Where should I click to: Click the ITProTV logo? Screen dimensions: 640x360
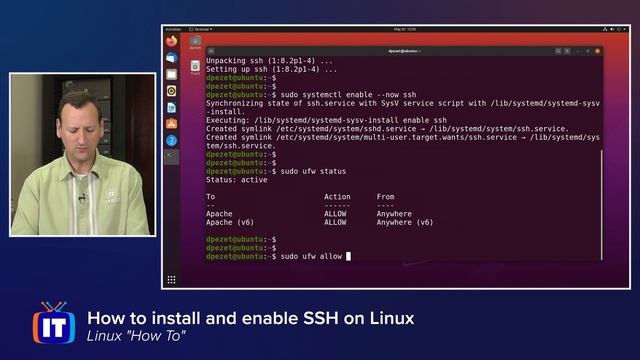click(x=54, y=323)
